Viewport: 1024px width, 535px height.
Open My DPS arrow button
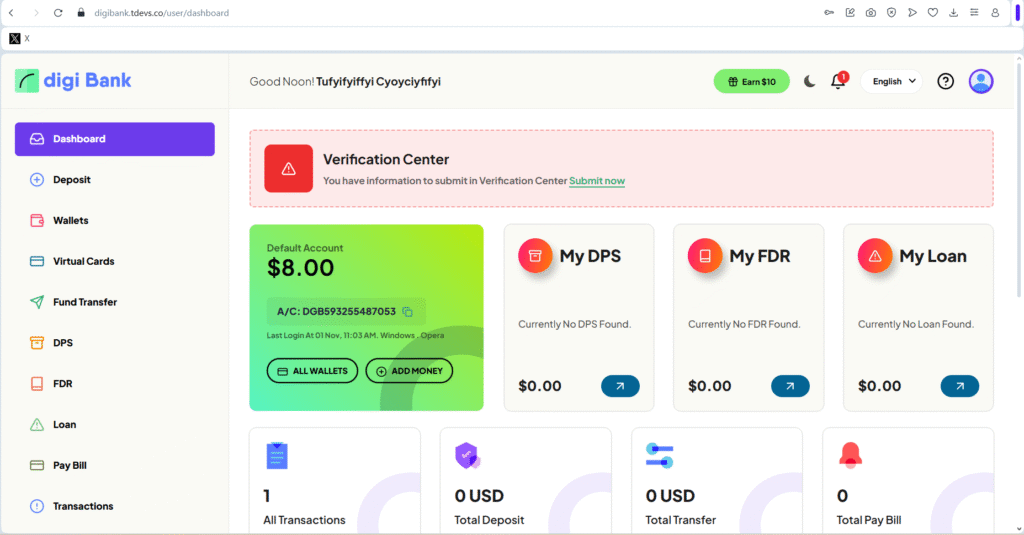(620, 386)
